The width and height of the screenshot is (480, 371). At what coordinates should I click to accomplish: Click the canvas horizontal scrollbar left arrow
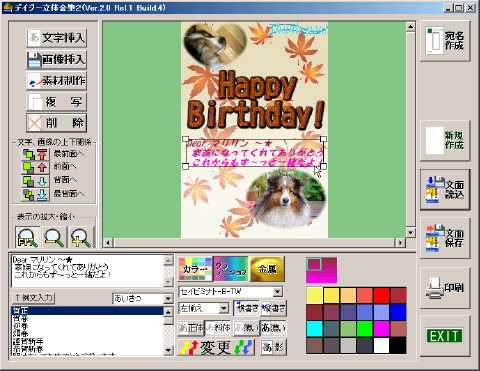pyautogui.click(x=108, y=243)
